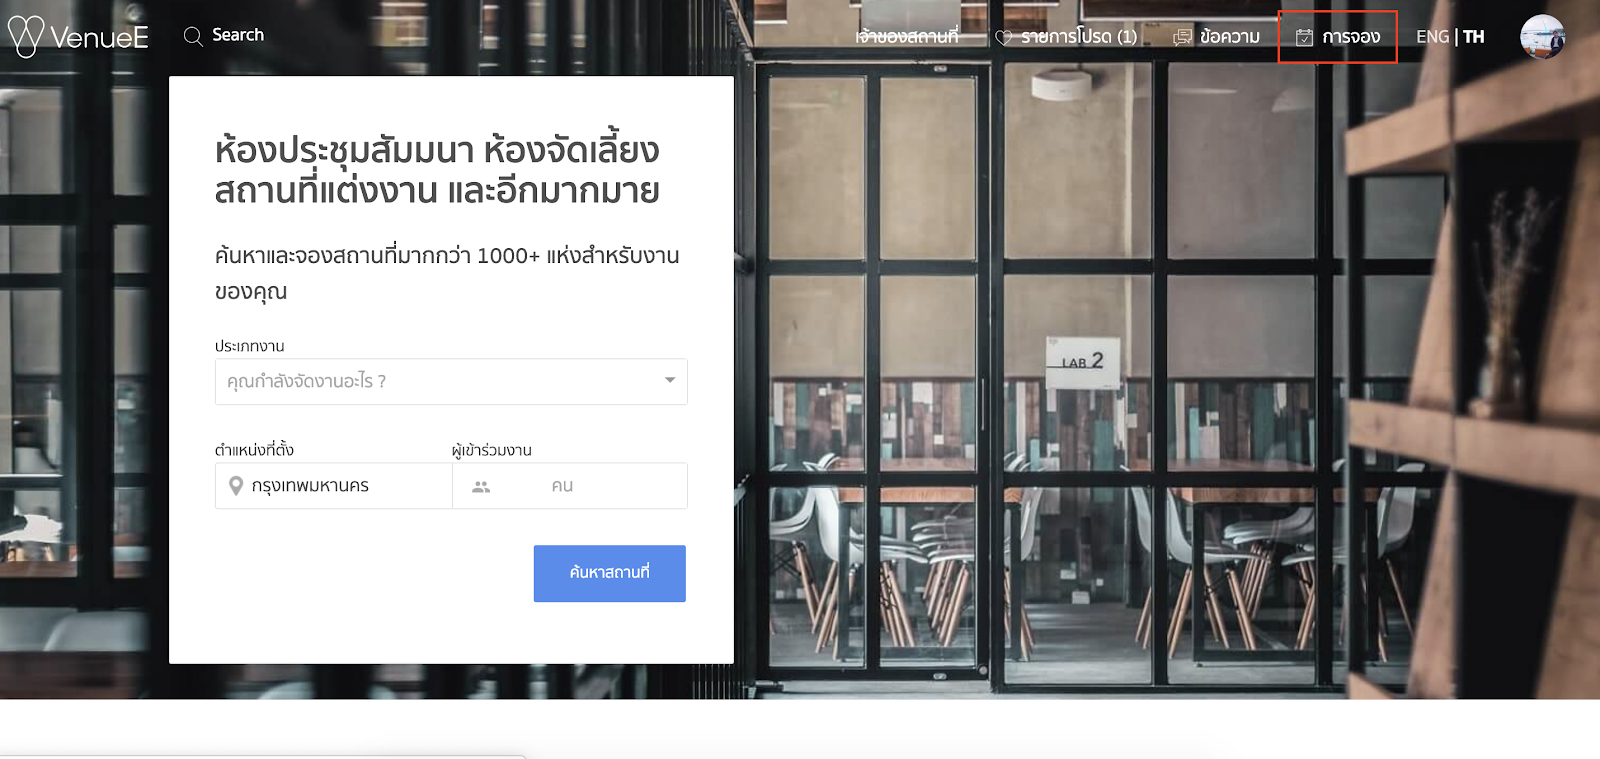Screen dimensions: 1600x759
Task: Open the เจ้าของสถานที่ menu item
Action: click(x=907, y=37)
